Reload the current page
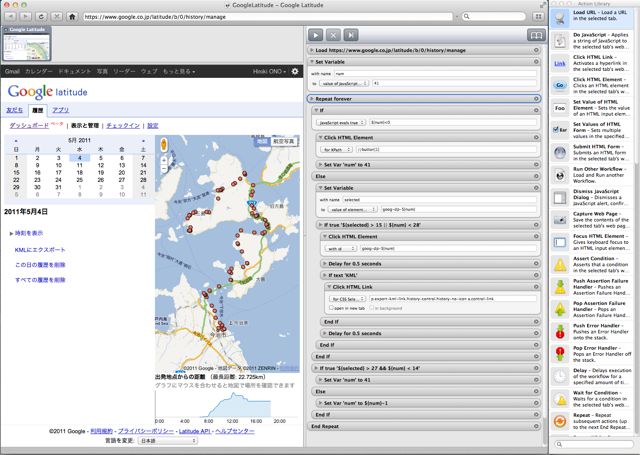The height and width of the screenshot is (455, 640). pos(41,16)
